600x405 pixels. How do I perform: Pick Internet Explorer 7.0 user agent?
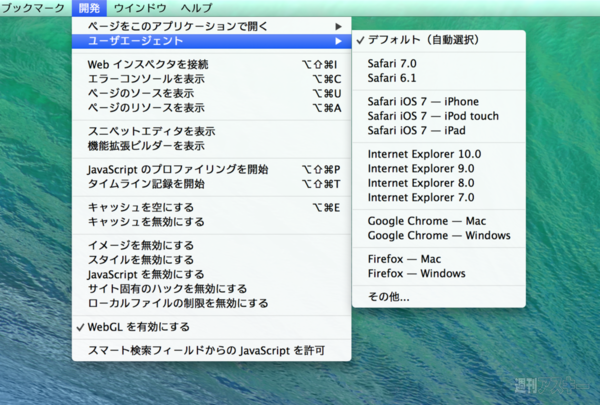(439, 198)
